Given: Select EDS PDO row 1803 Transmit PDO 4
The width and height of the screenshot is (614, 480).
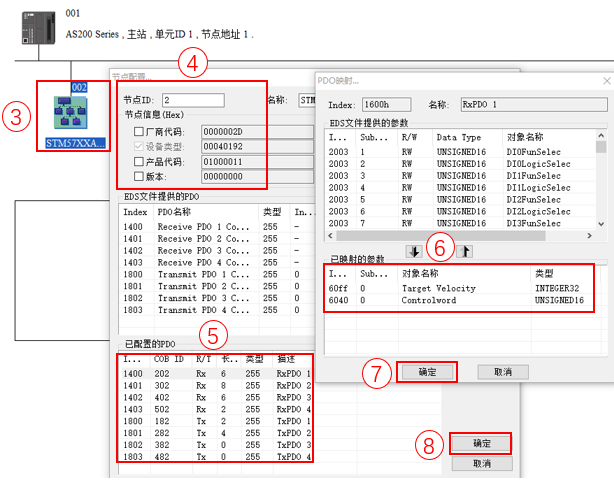Looking at the screenshot, I should coord(217,310).
